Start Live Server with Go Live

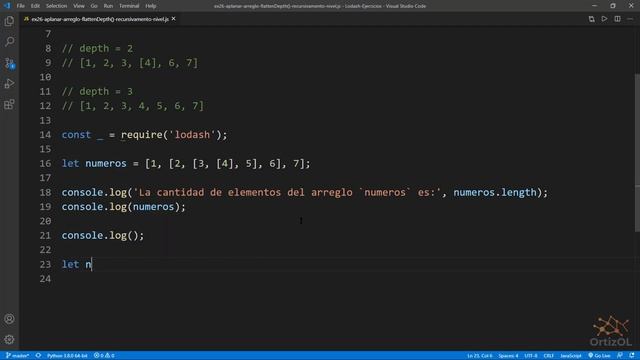tap(599, 356)
